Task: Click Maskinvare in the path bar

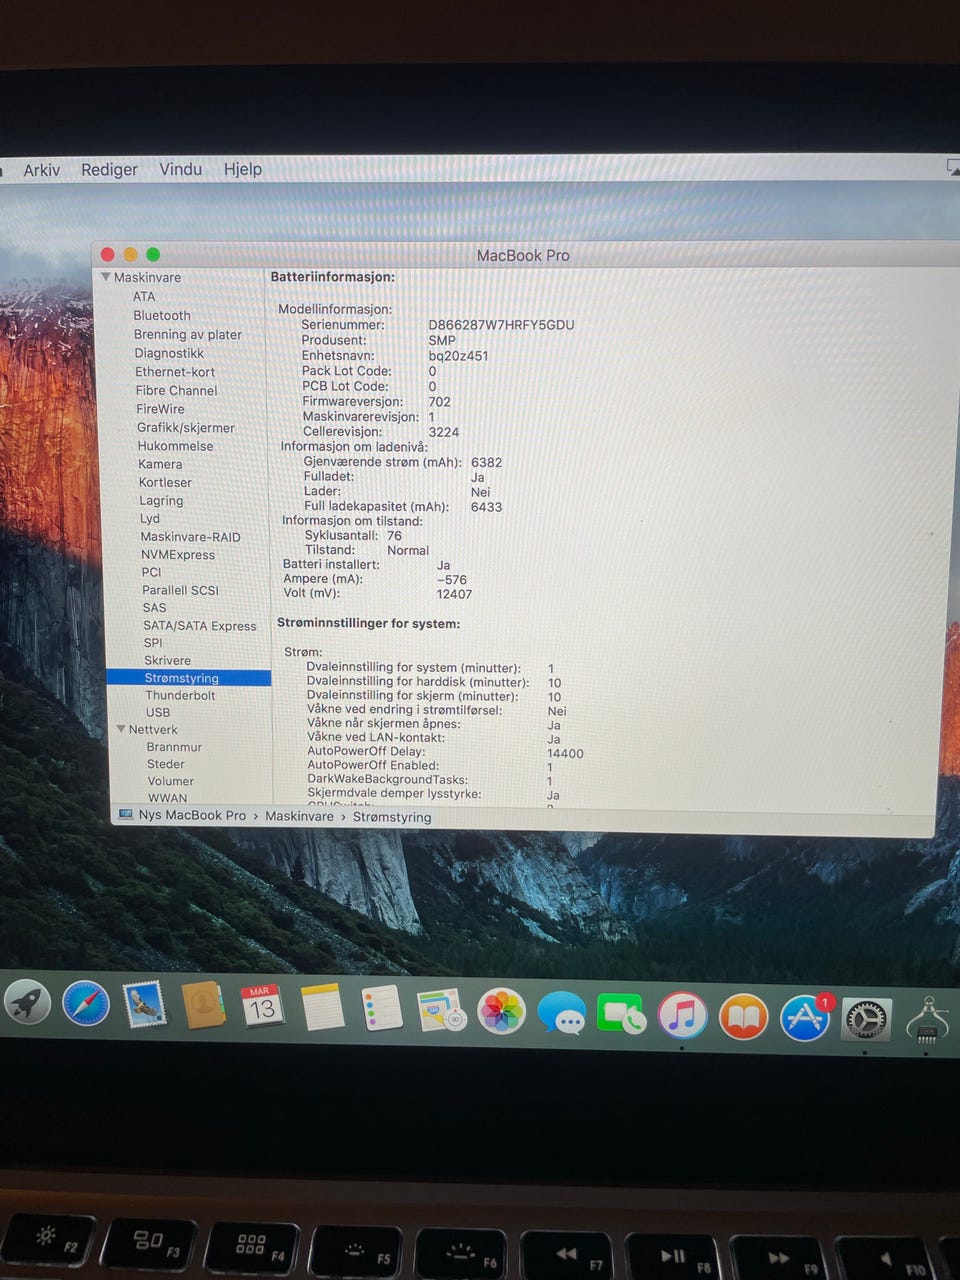Action: 299,816
